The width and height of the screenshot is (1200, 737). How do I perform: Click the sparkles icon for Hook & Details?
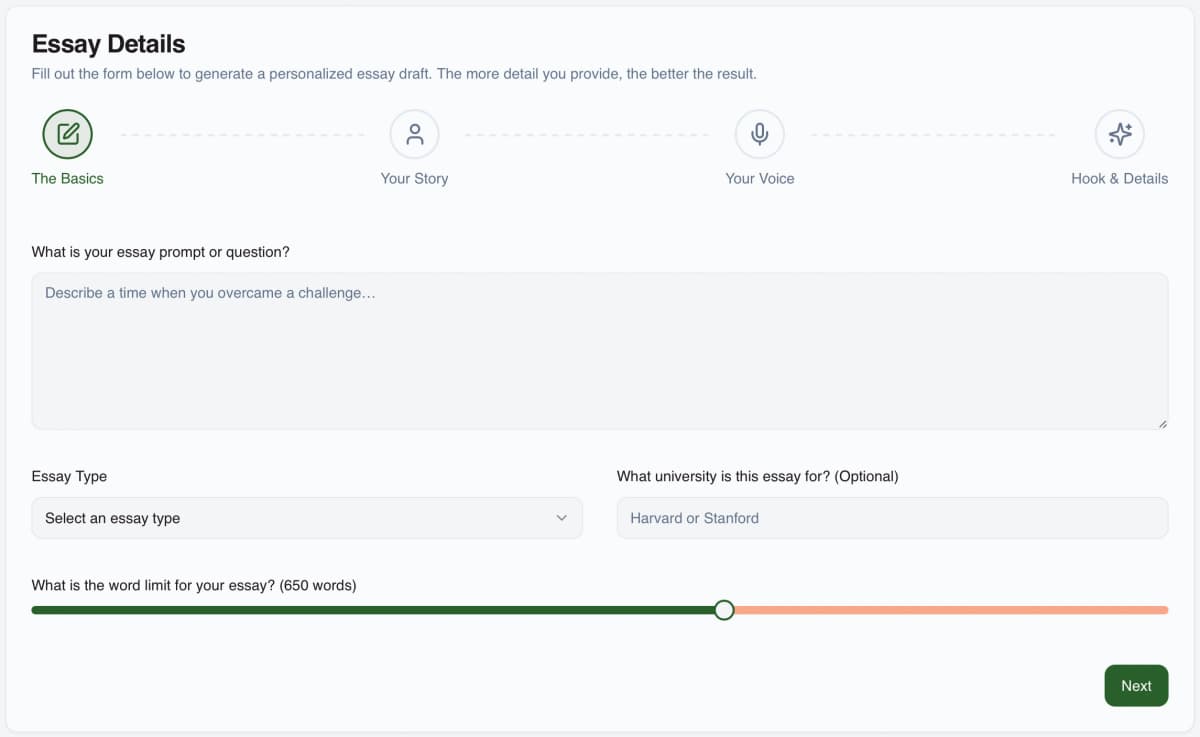pyautogui.click(x=1120, y=134)
